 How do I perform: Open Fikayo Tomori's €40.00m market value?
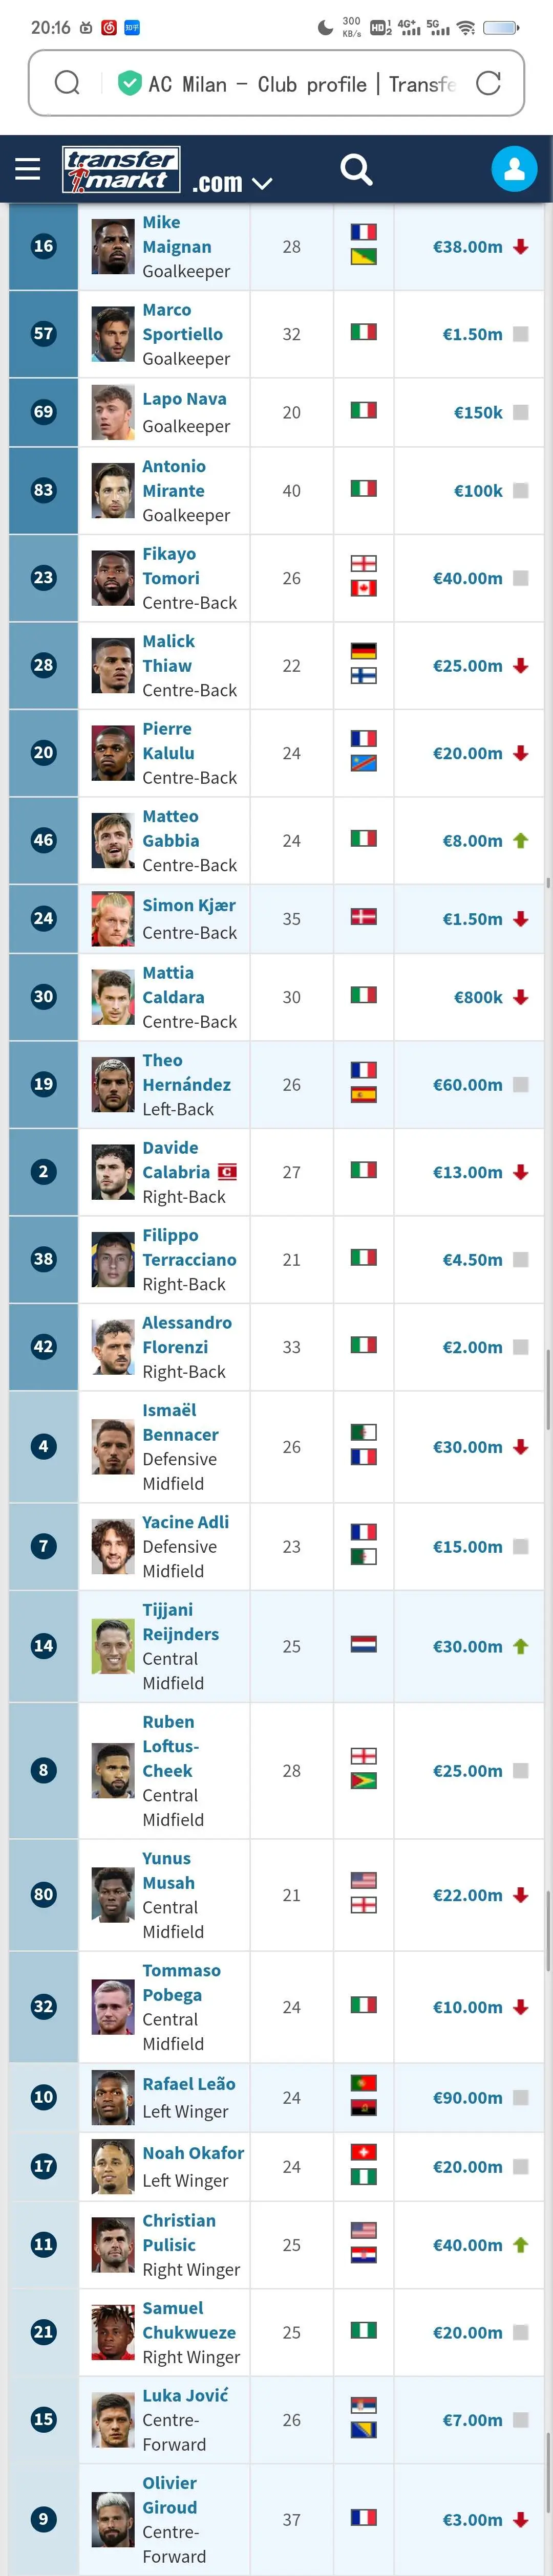tap(467, 578)
